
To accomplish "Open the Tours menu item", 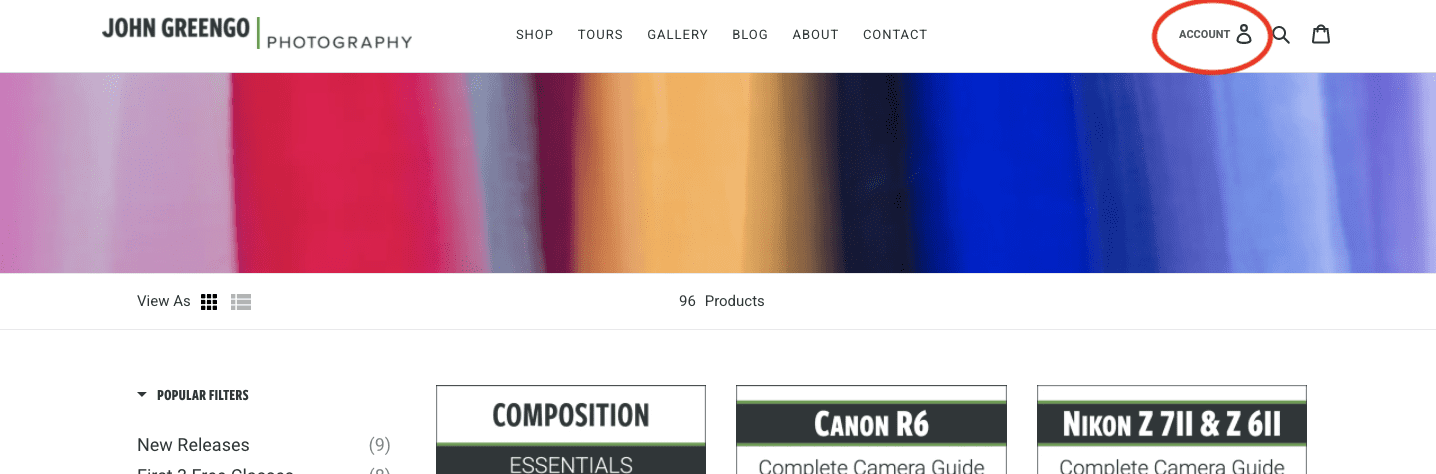I will point(600,35).
